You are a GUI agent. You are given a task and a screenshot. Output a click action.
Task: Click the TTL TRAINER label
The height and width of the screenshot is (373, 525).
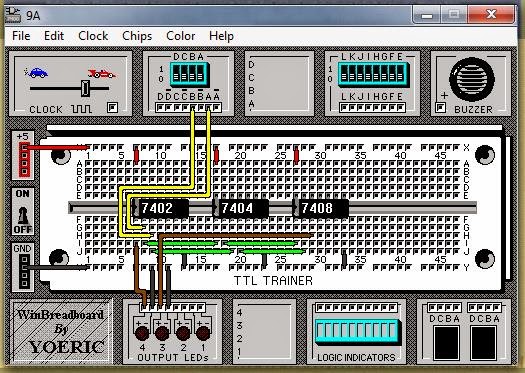click(273, 281)
